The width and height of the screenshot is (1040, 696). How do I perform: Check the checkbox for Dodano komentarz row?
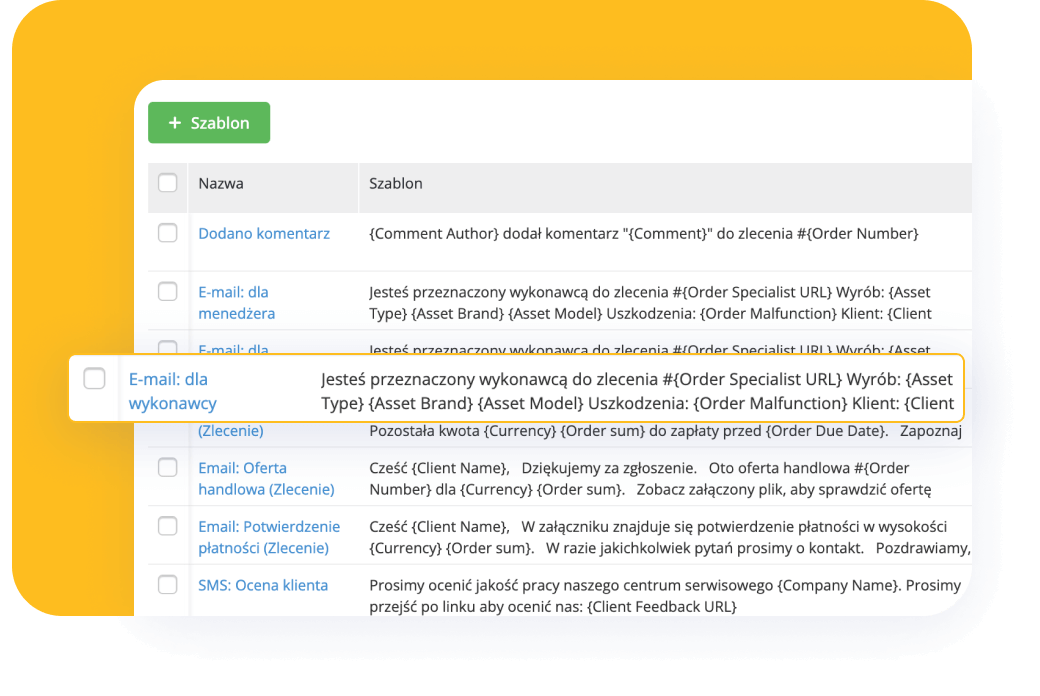167,232
